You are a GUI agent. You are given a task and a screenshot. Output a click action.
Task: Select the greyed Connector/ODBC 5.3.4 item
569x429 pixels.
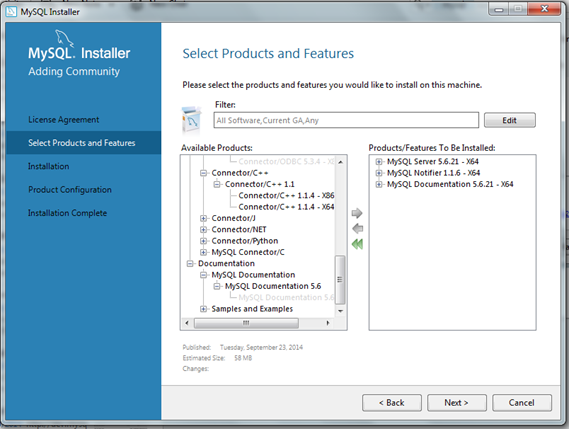point(286,162)
